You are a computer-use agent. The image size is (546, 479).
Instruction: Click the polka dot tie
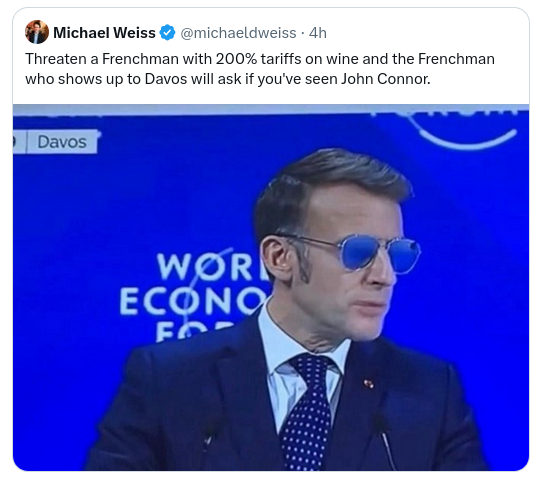pos(306,411)
